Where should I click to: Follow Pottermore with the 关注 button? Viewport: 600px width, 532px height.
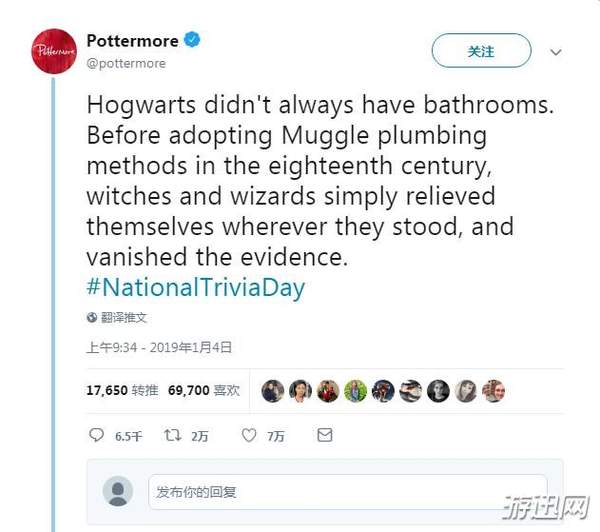pyautogui.click(x=481, y=51)
